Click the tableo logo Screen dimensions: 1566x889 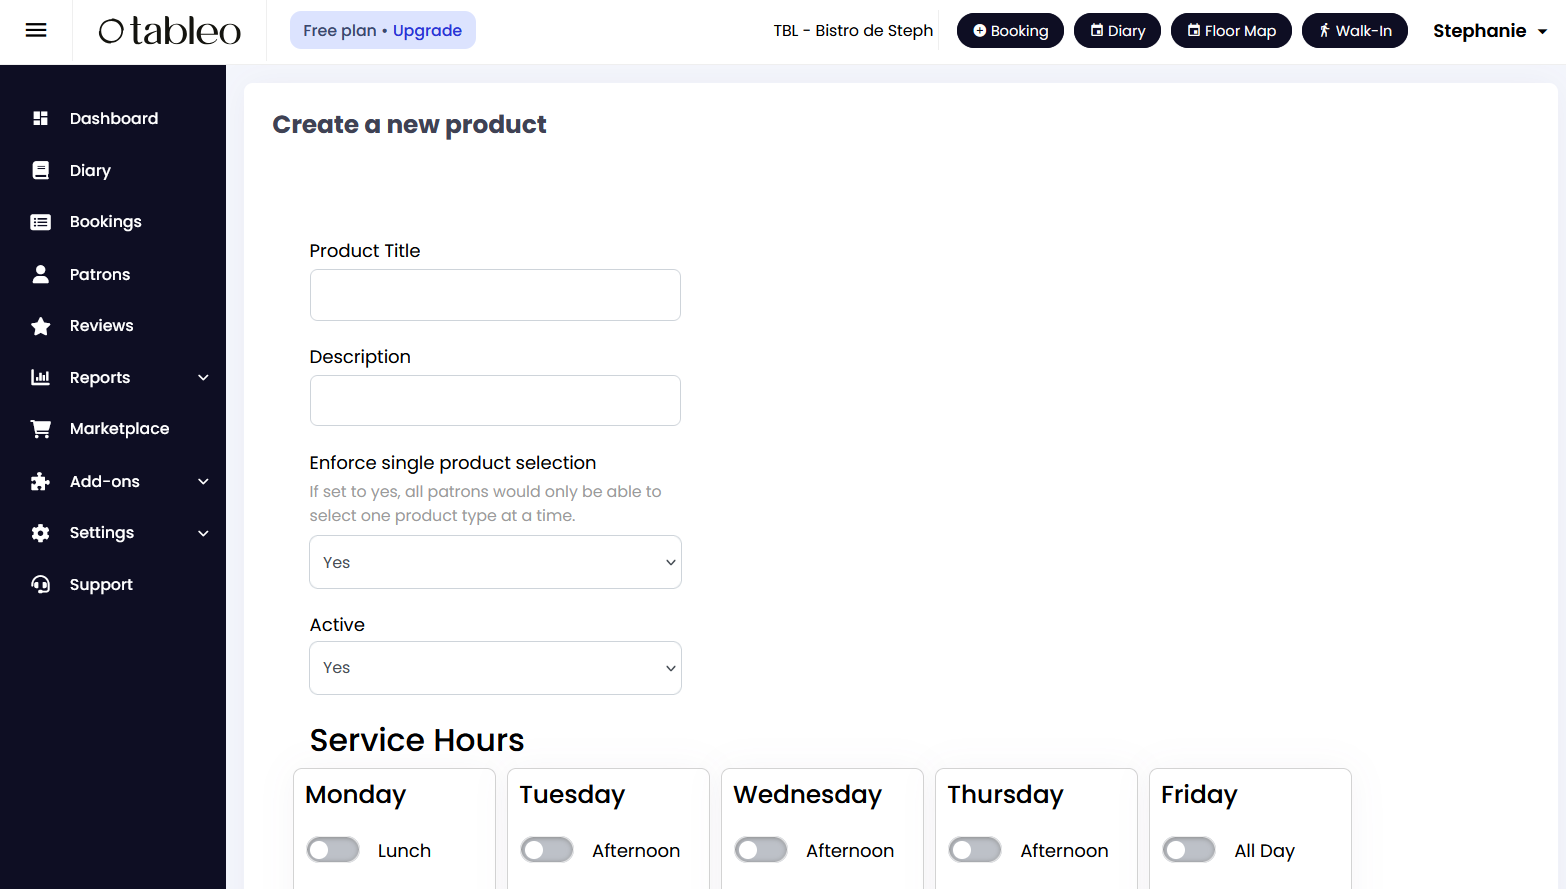click(x=169, y=31)
